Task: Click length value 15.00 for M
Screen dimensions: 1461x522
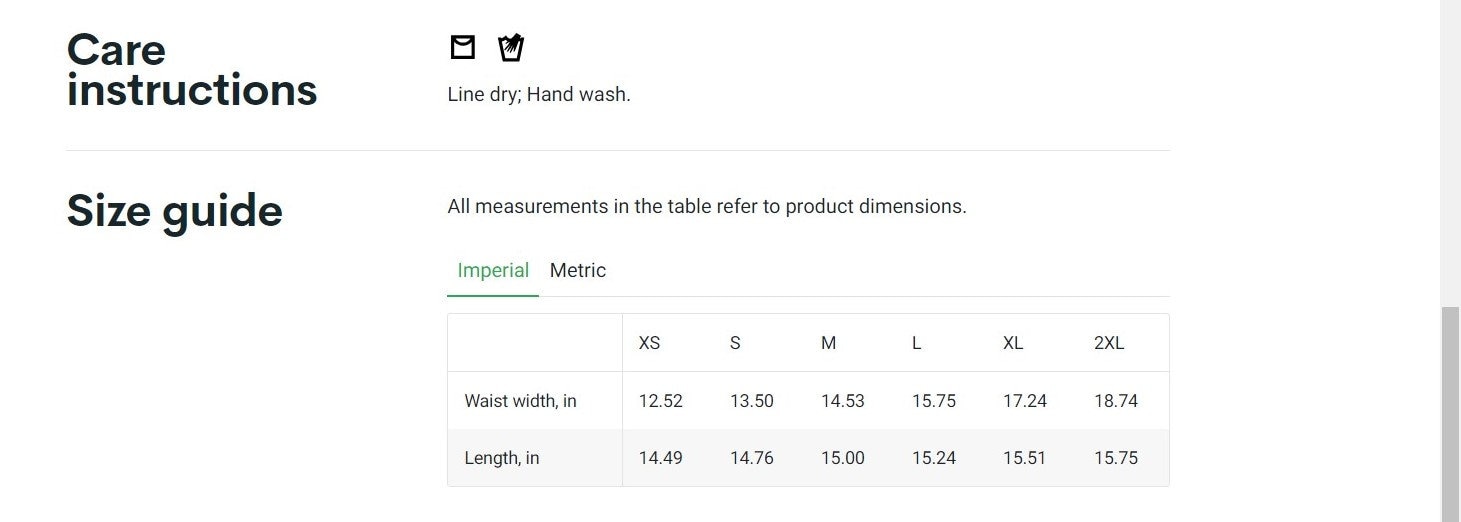Action: pyautogui.click(x=843, y=458)
